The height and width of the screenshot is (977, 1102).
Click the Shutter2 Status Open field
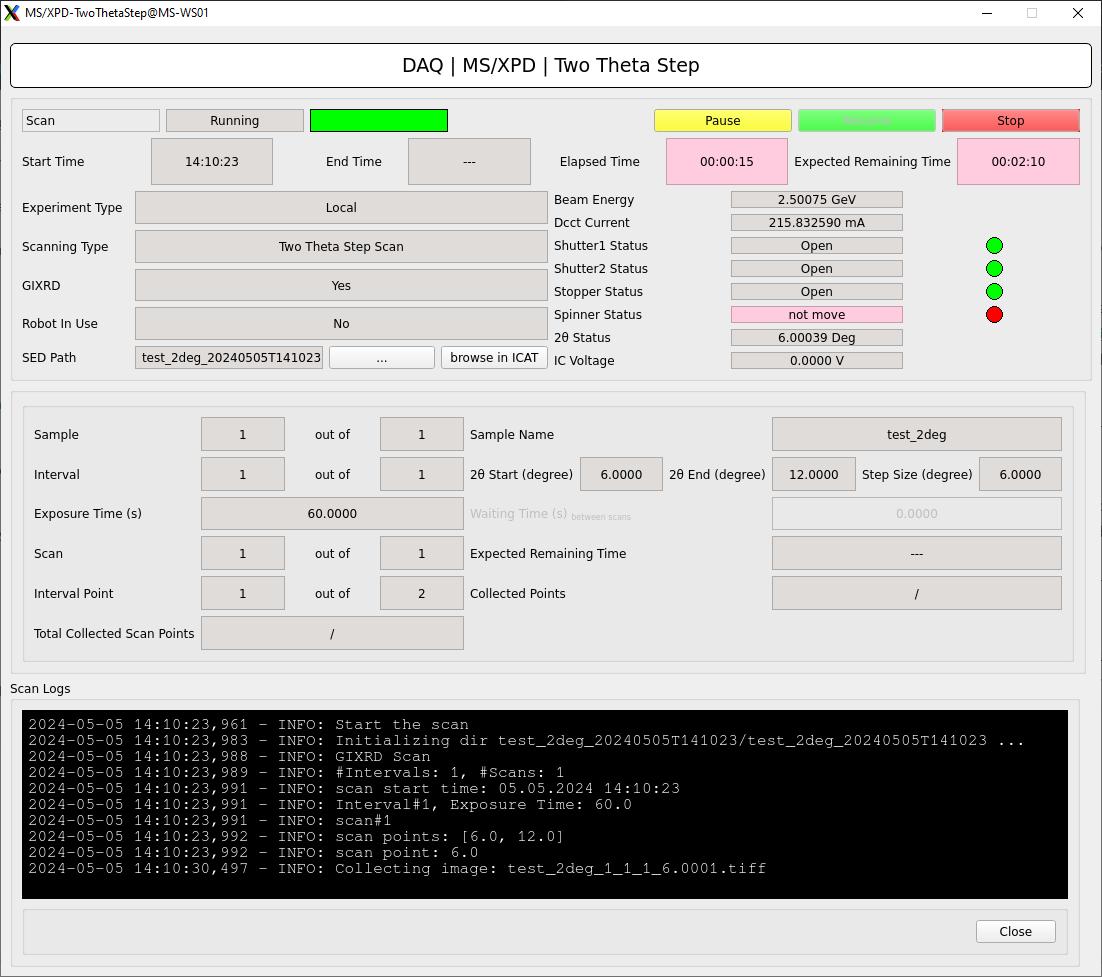[817, 268]
